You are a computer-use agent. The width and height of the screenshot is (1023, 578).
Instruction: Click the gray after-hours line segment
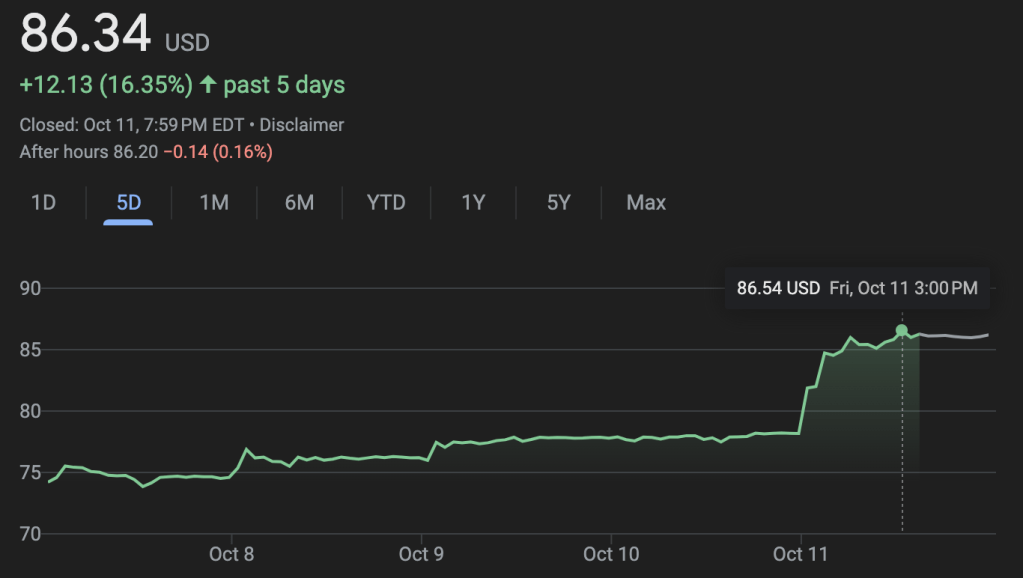pyautogui.click(x=955, y=336)
